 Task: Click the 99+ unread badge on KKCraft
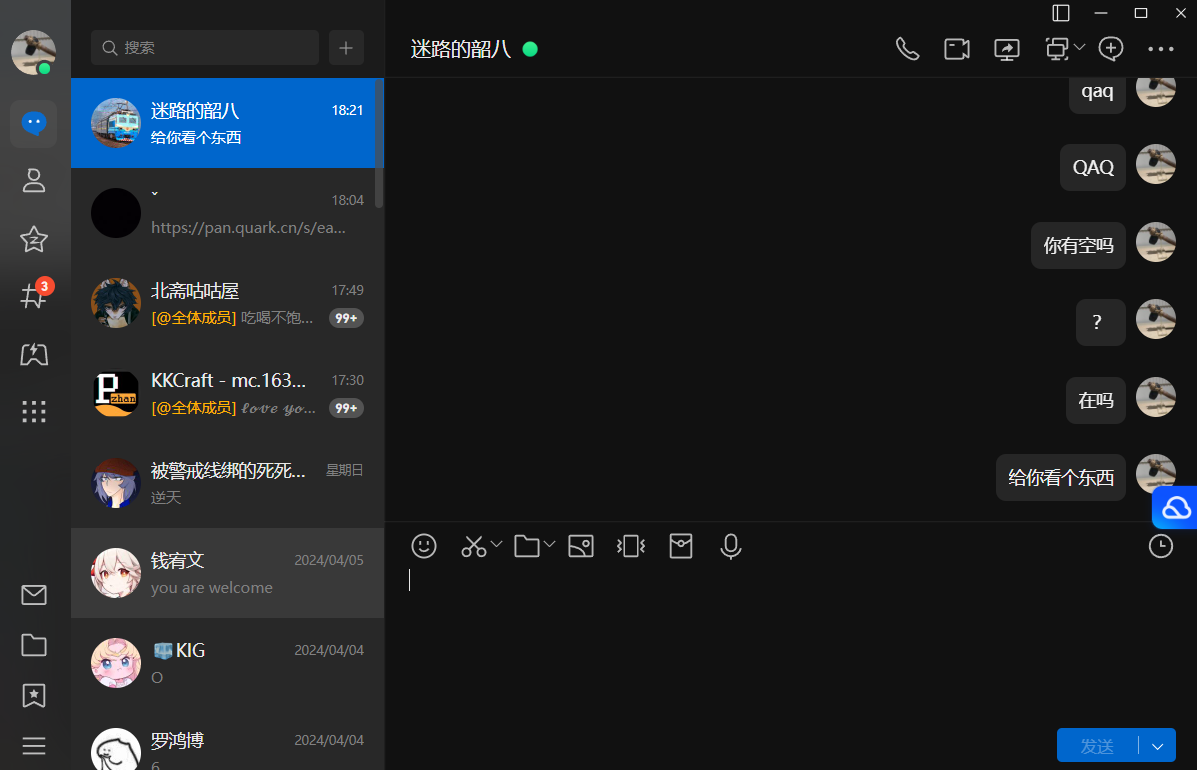(x=346, y=408)
